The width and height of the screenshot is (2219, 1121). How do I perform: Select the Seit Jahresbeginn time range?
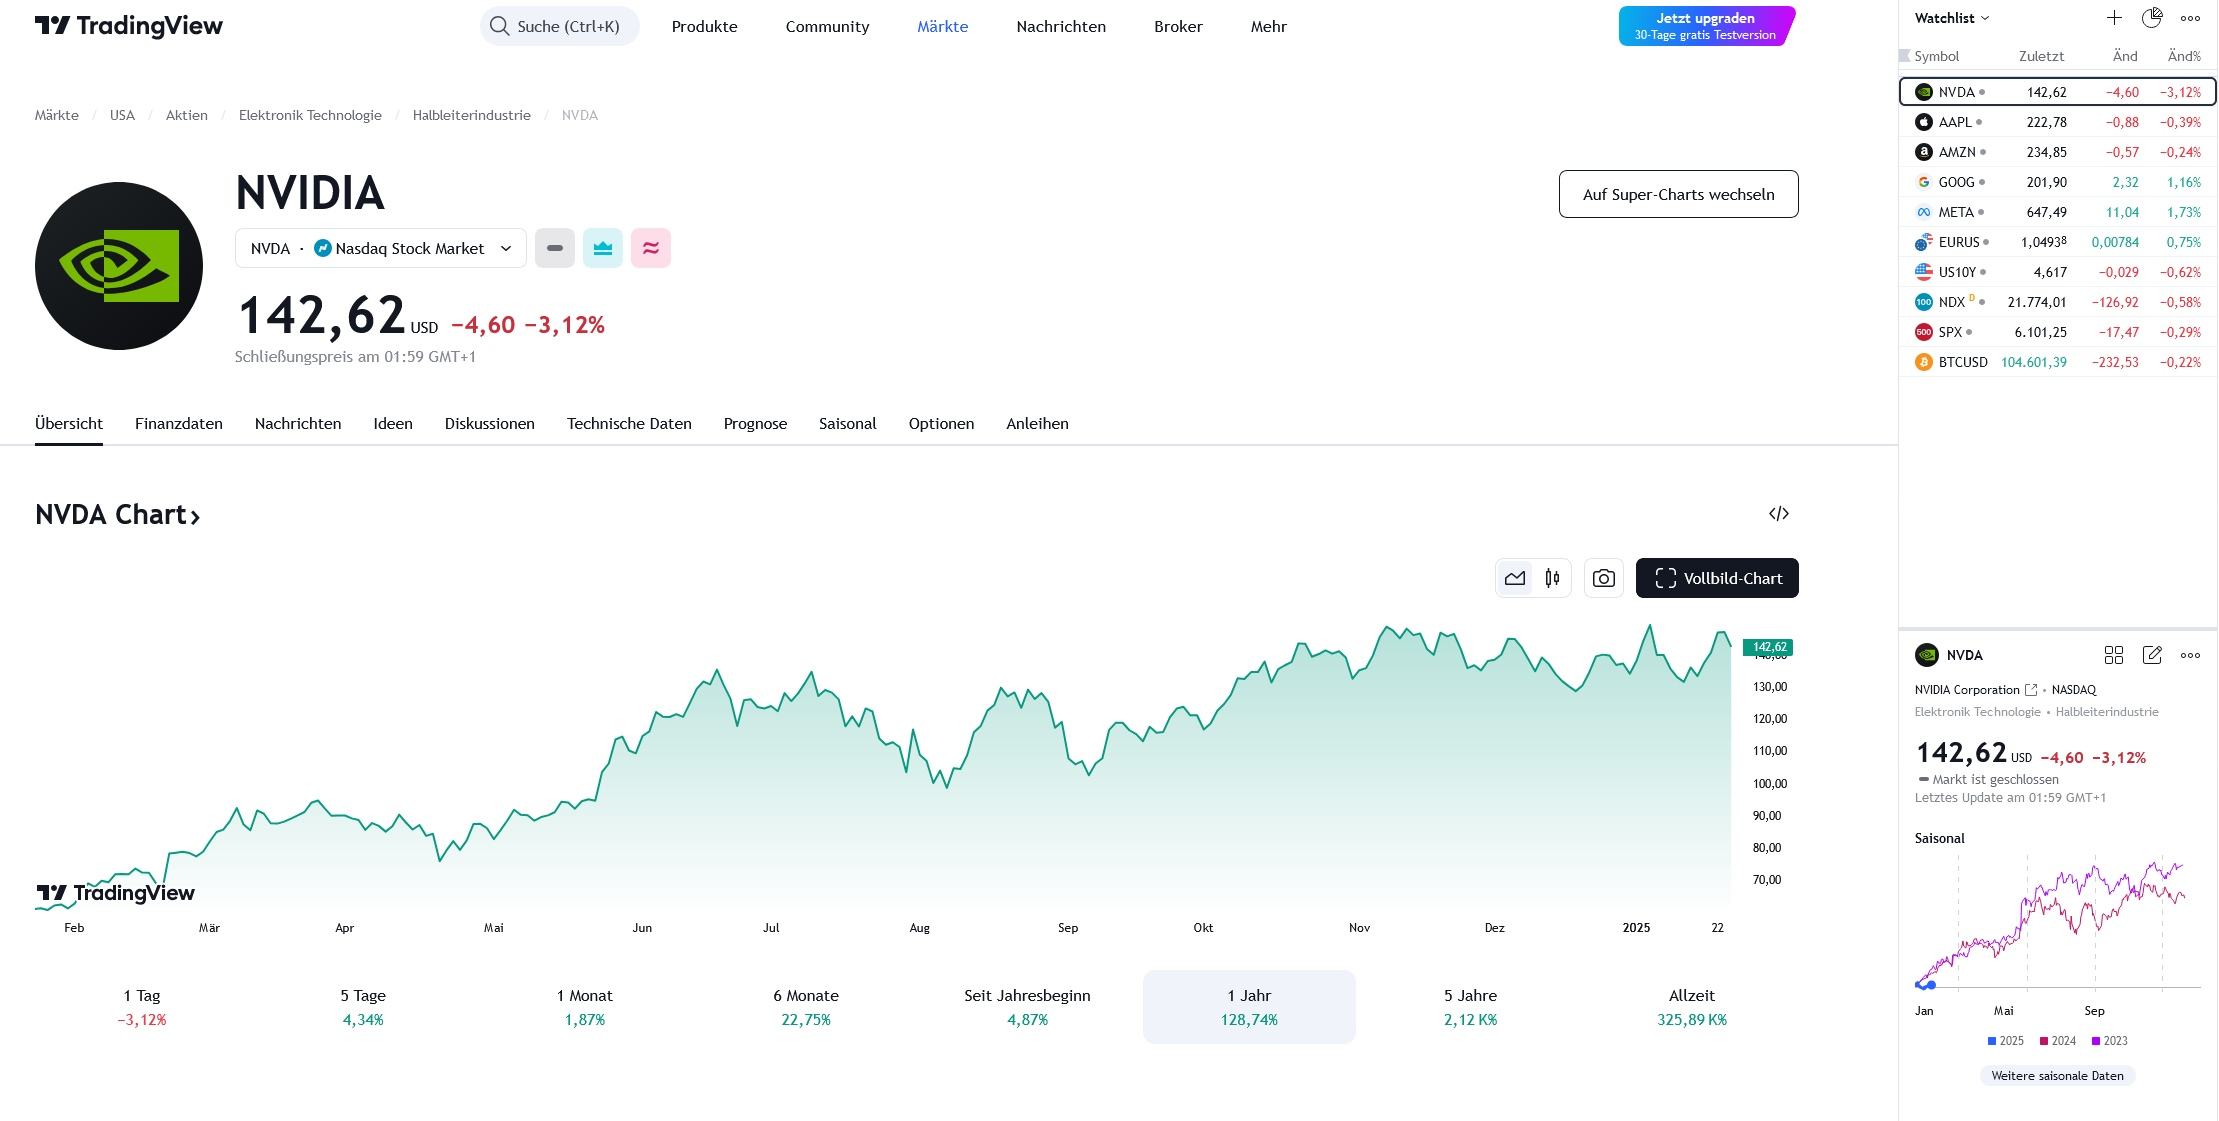tap(1027, 1007)
